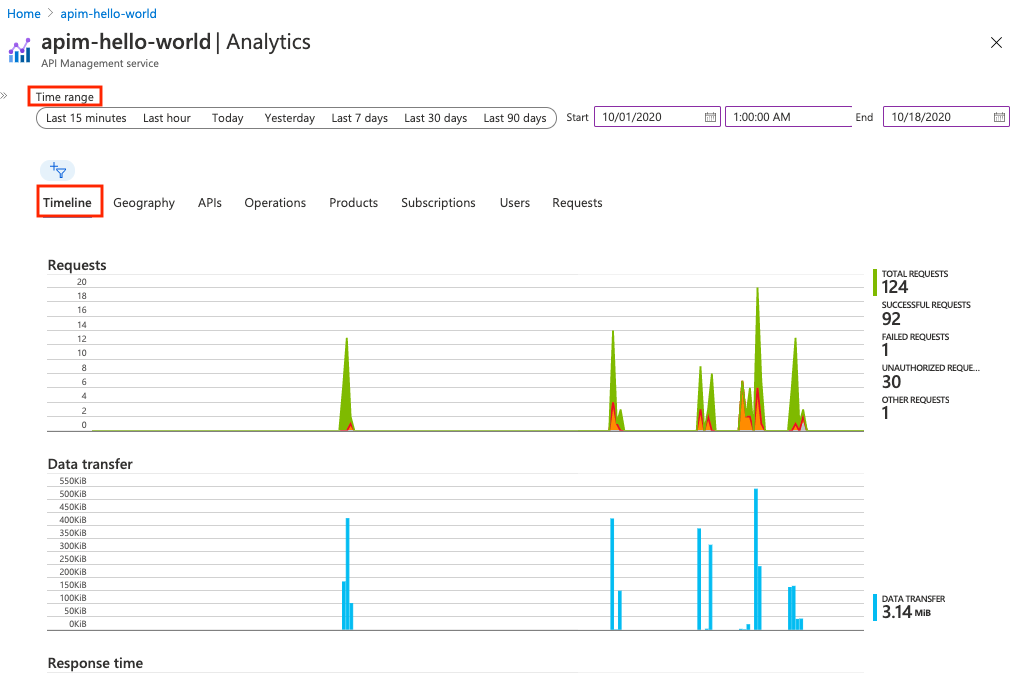Select Last 30 days time range
Image resolution: width=1014 pixels, height=674 pixels.
pyautogui.click(x=436, y=118)
